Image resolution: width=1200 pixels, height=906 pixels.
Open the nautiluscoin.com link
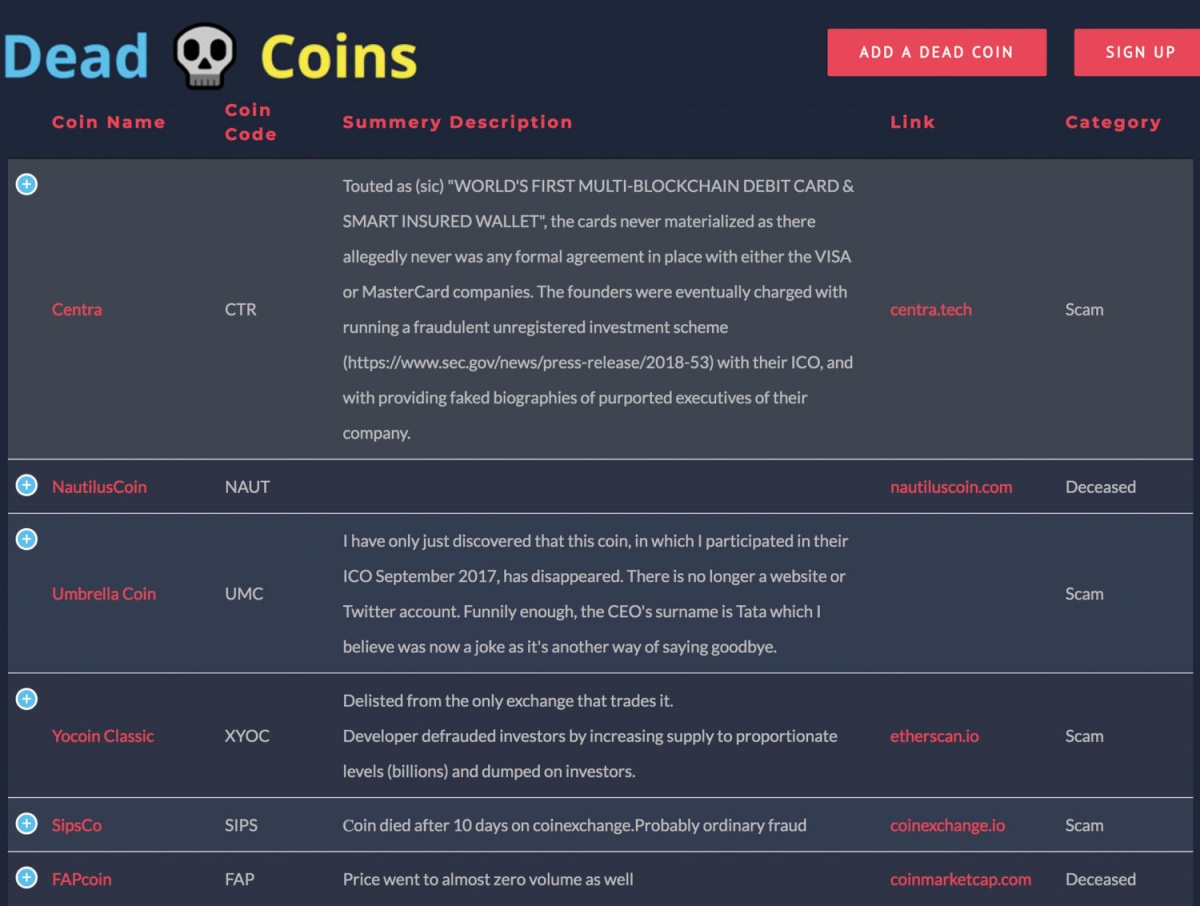click(x=951, y=487)
